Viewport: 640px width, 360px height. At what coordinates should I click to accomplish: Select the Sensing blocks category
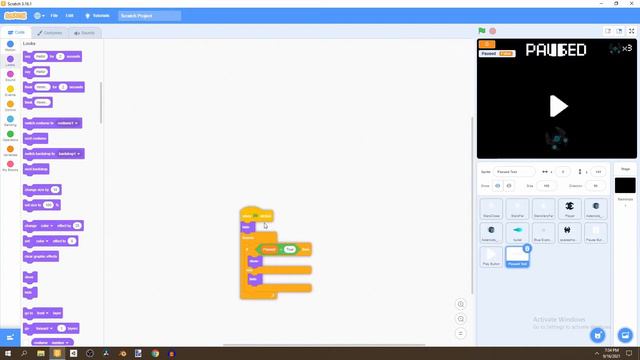point(10,121)
